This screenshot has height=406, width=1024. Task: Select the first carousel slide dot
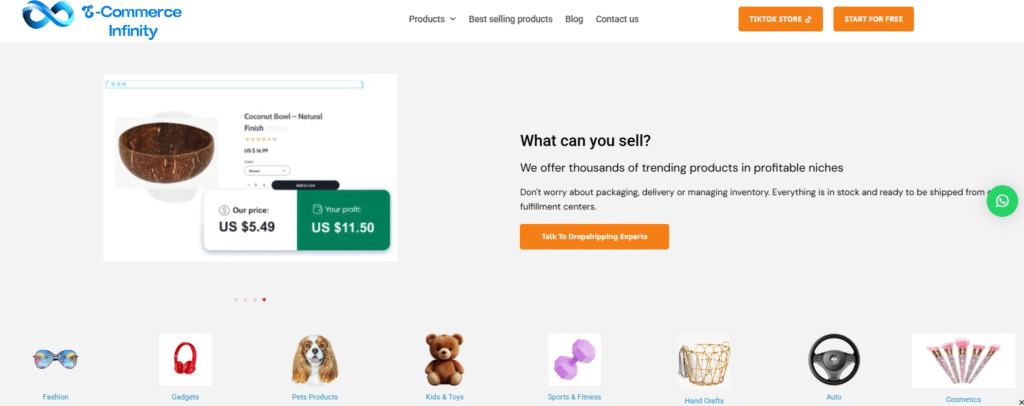pyautogui.click(x=236, y=300)
